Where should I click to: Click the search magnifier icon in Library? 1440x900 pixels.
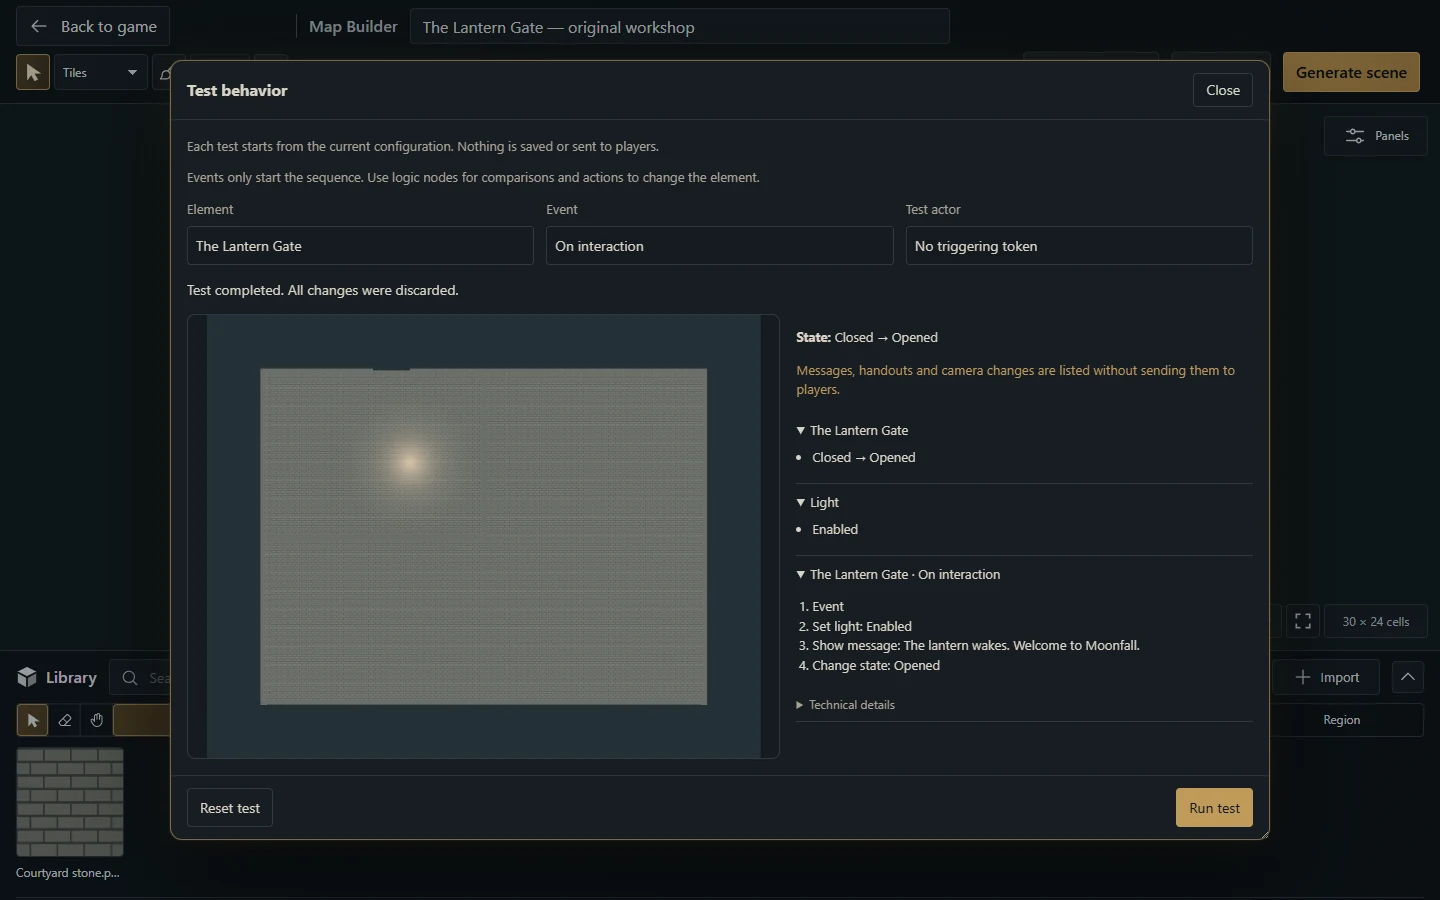[x=130, y=678]
